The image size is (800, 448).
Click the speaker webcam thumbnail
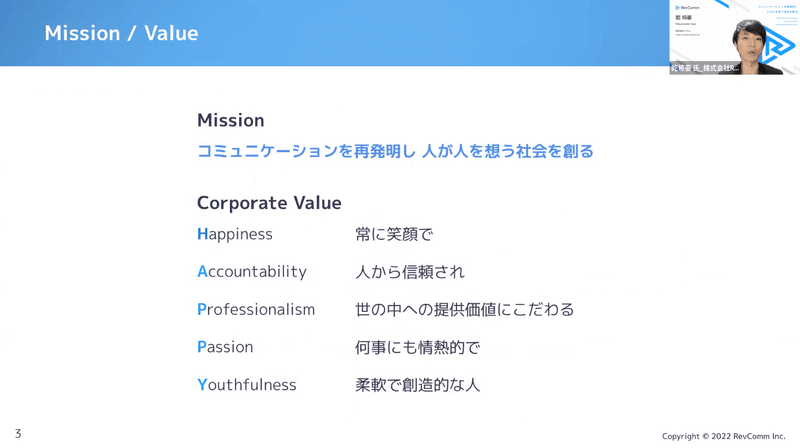[734, 37]
